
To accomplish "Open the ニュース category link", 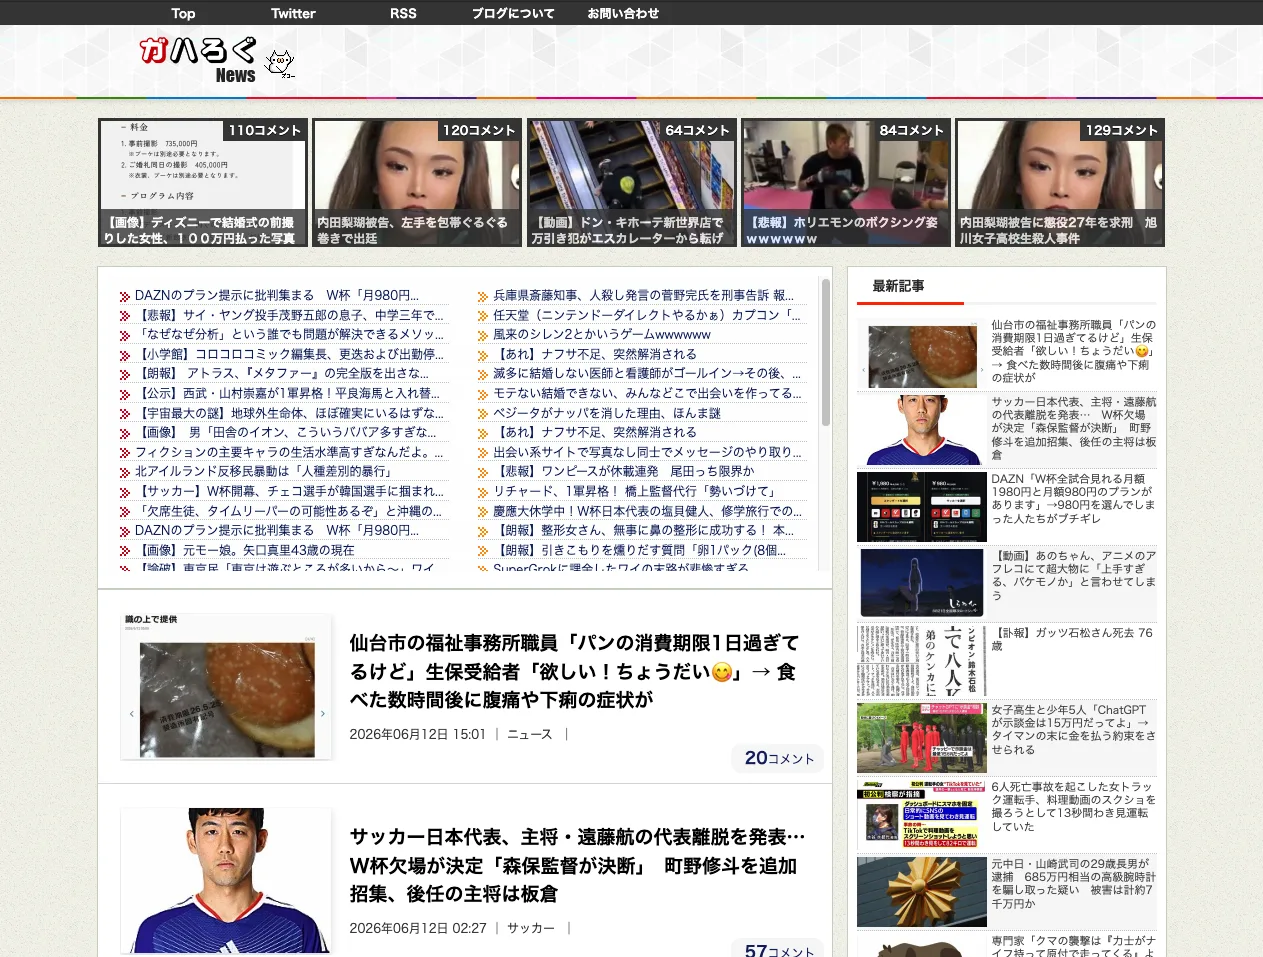I will point(529,734).
